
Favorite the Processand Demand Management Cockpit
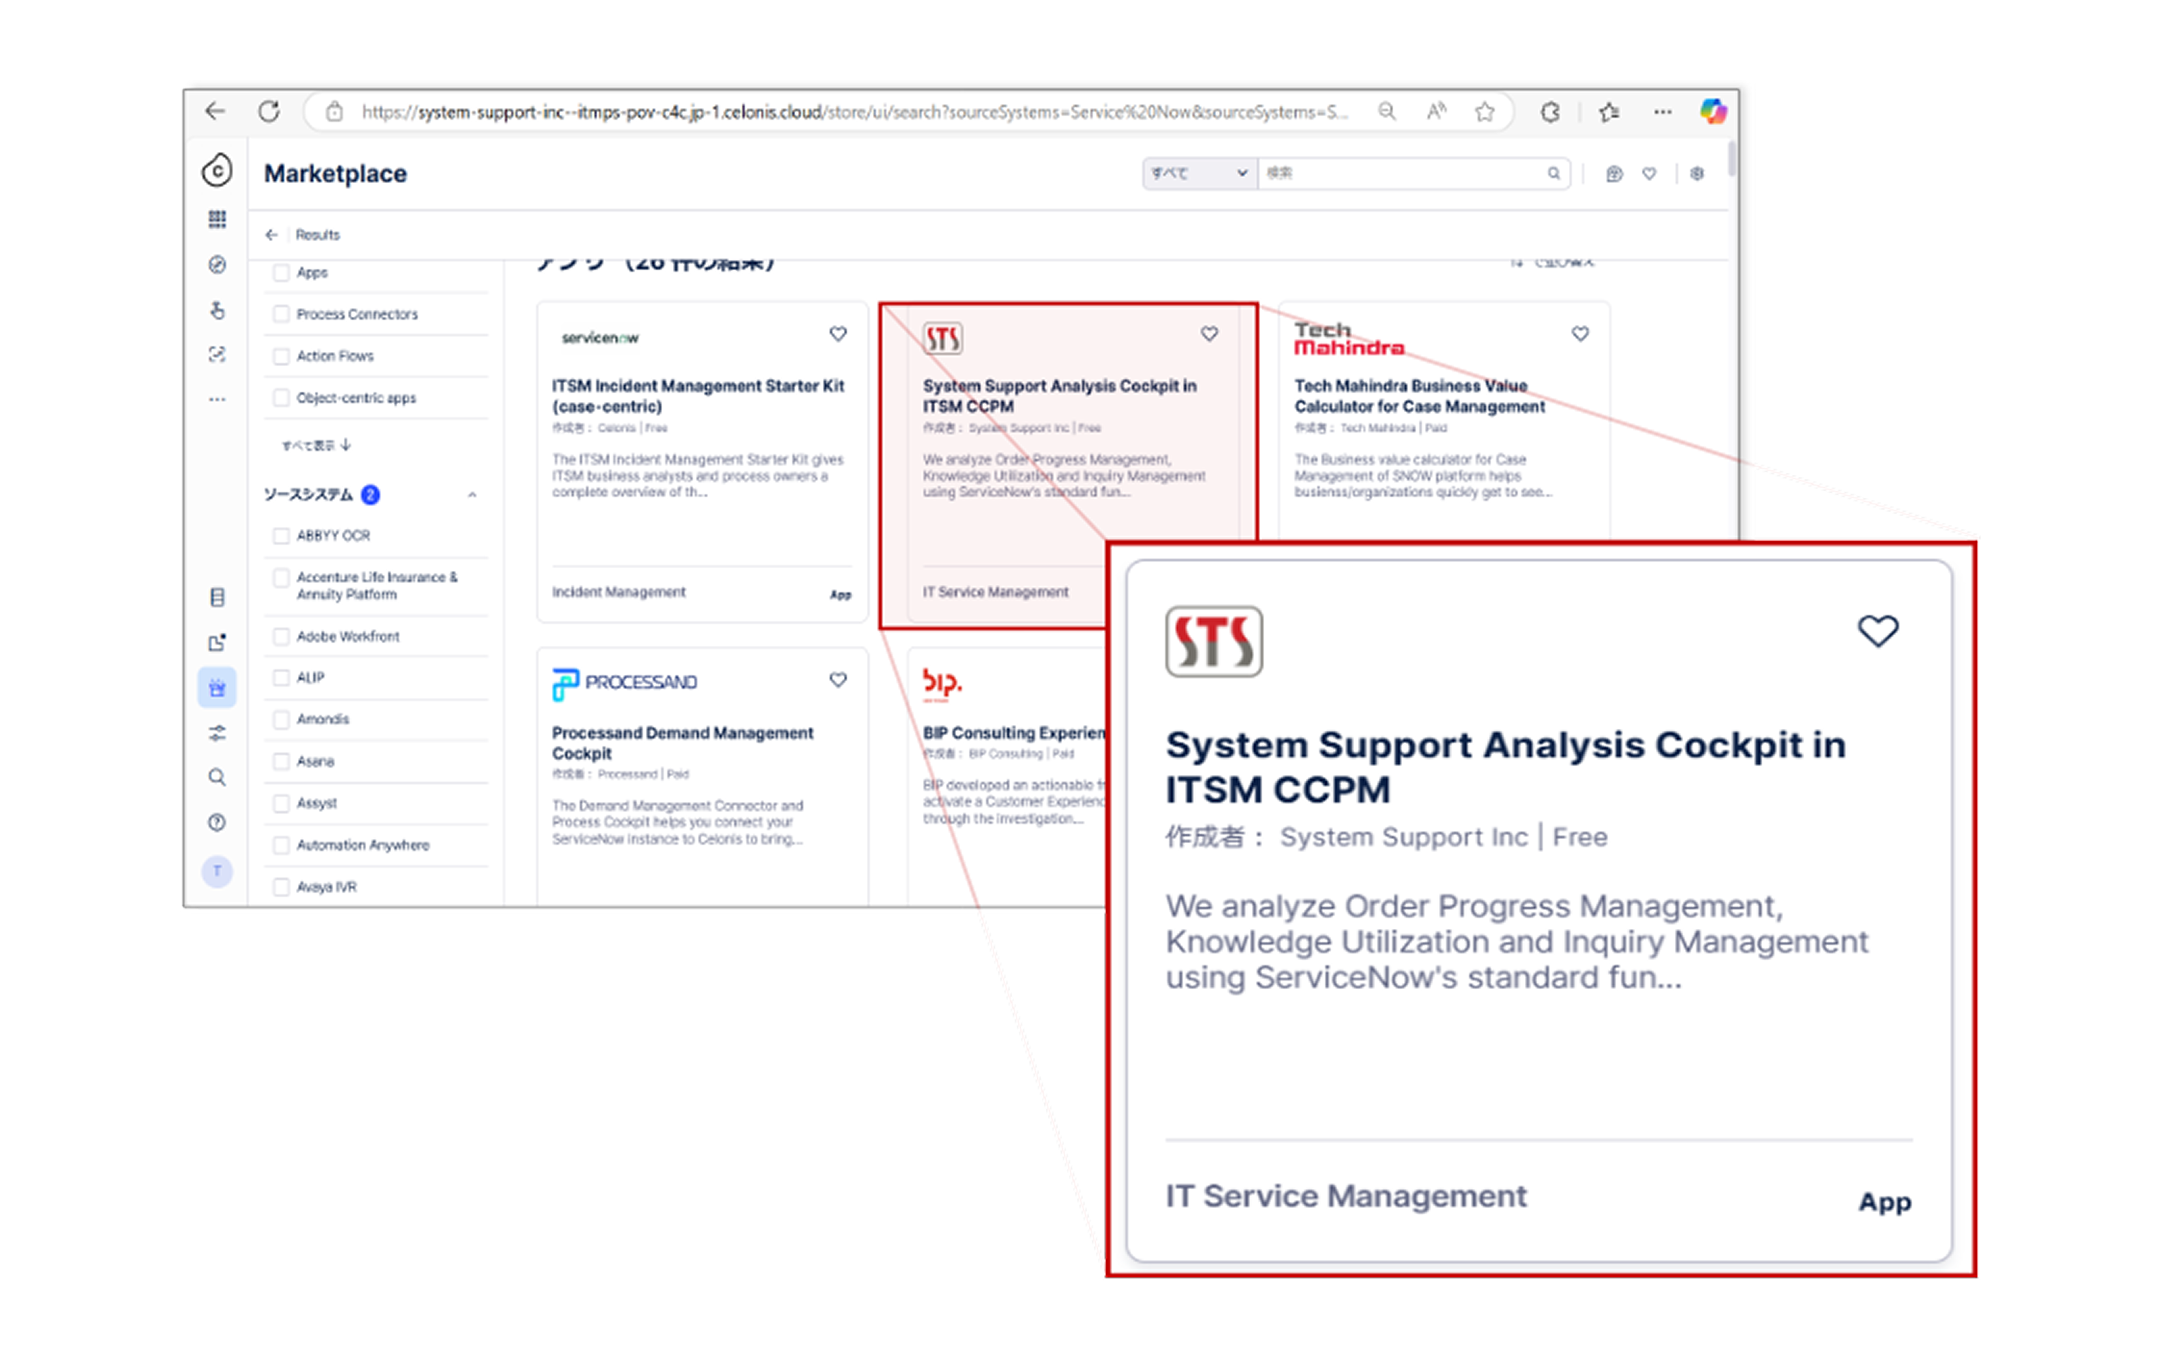[838, 680]
